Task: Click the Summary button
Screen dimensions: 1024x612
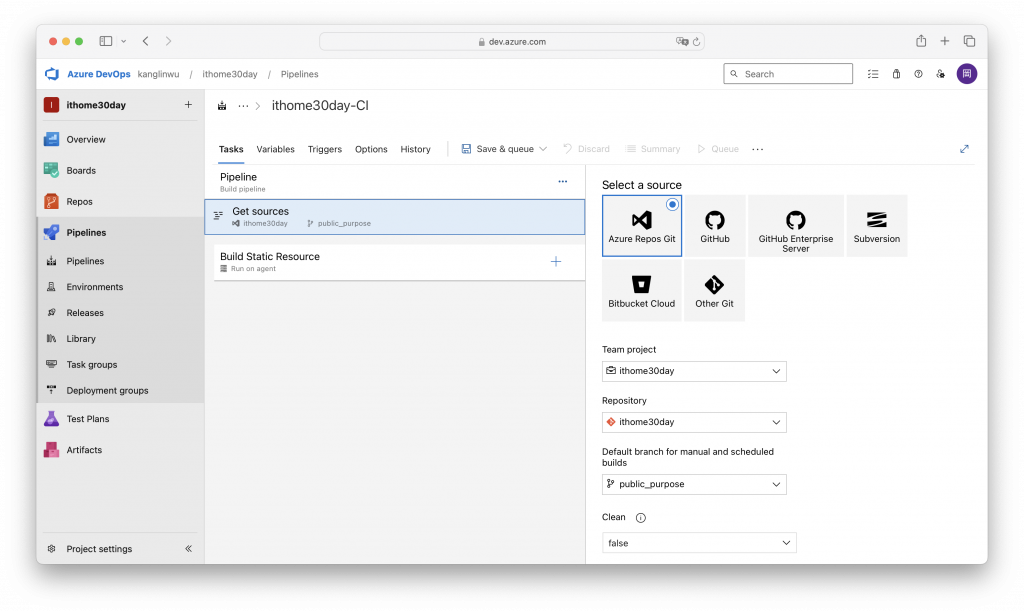Action: pyautogui.click(x=653, y=149)
